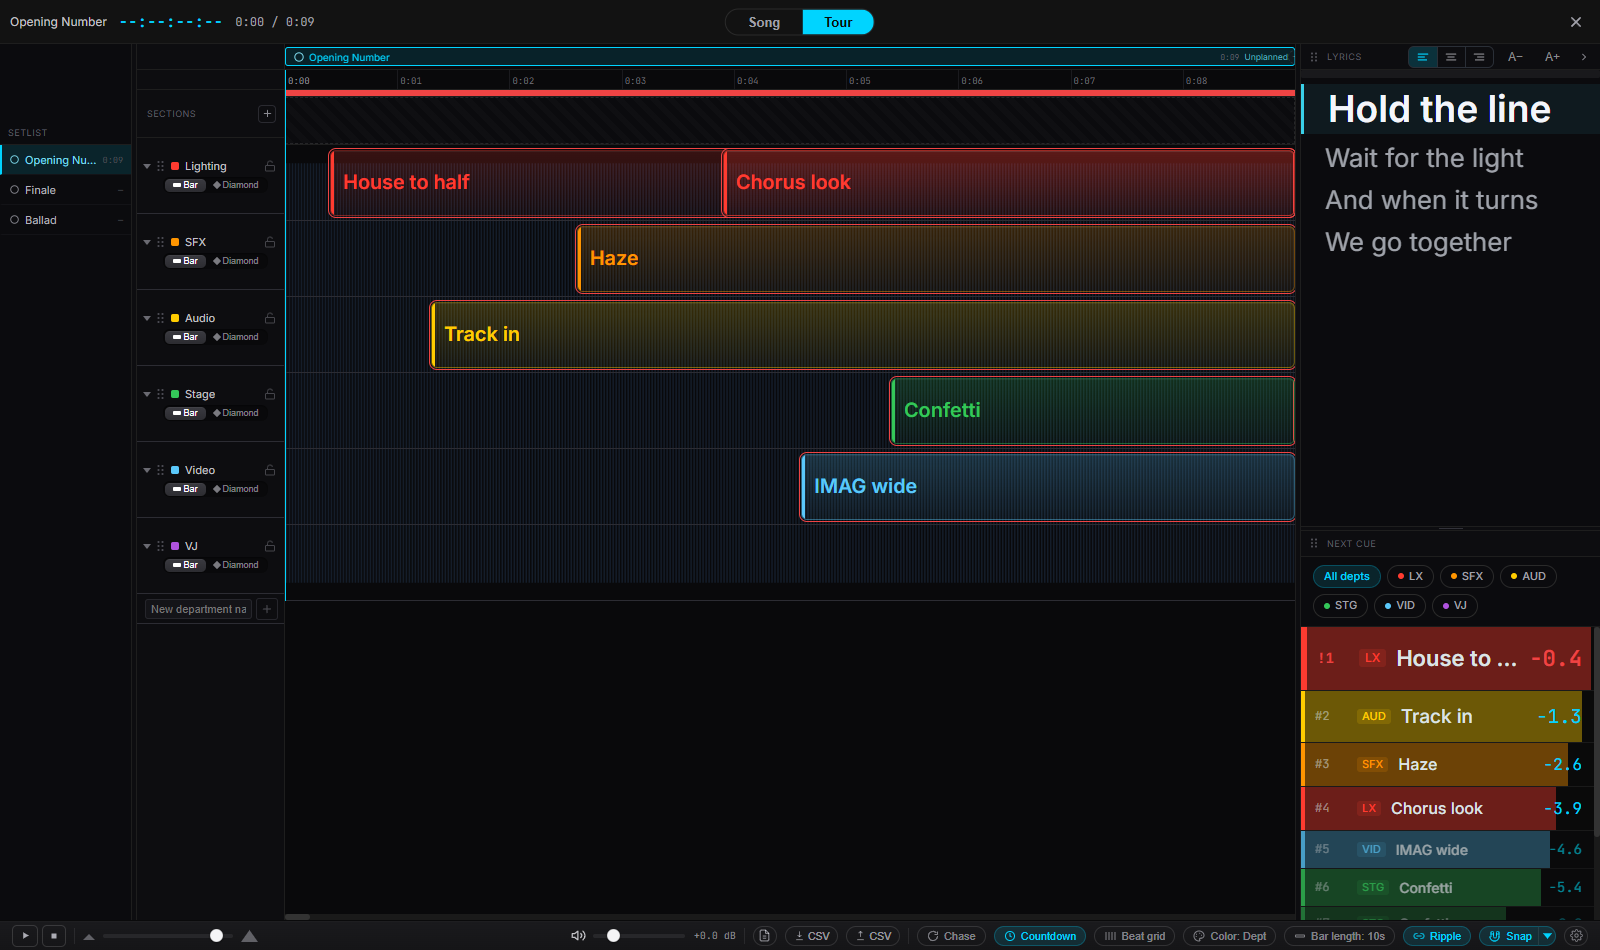This screenshot has height=950, width=1600.
Task: Grab the Lighting track drag handle
Action: (x=160, y=166)
